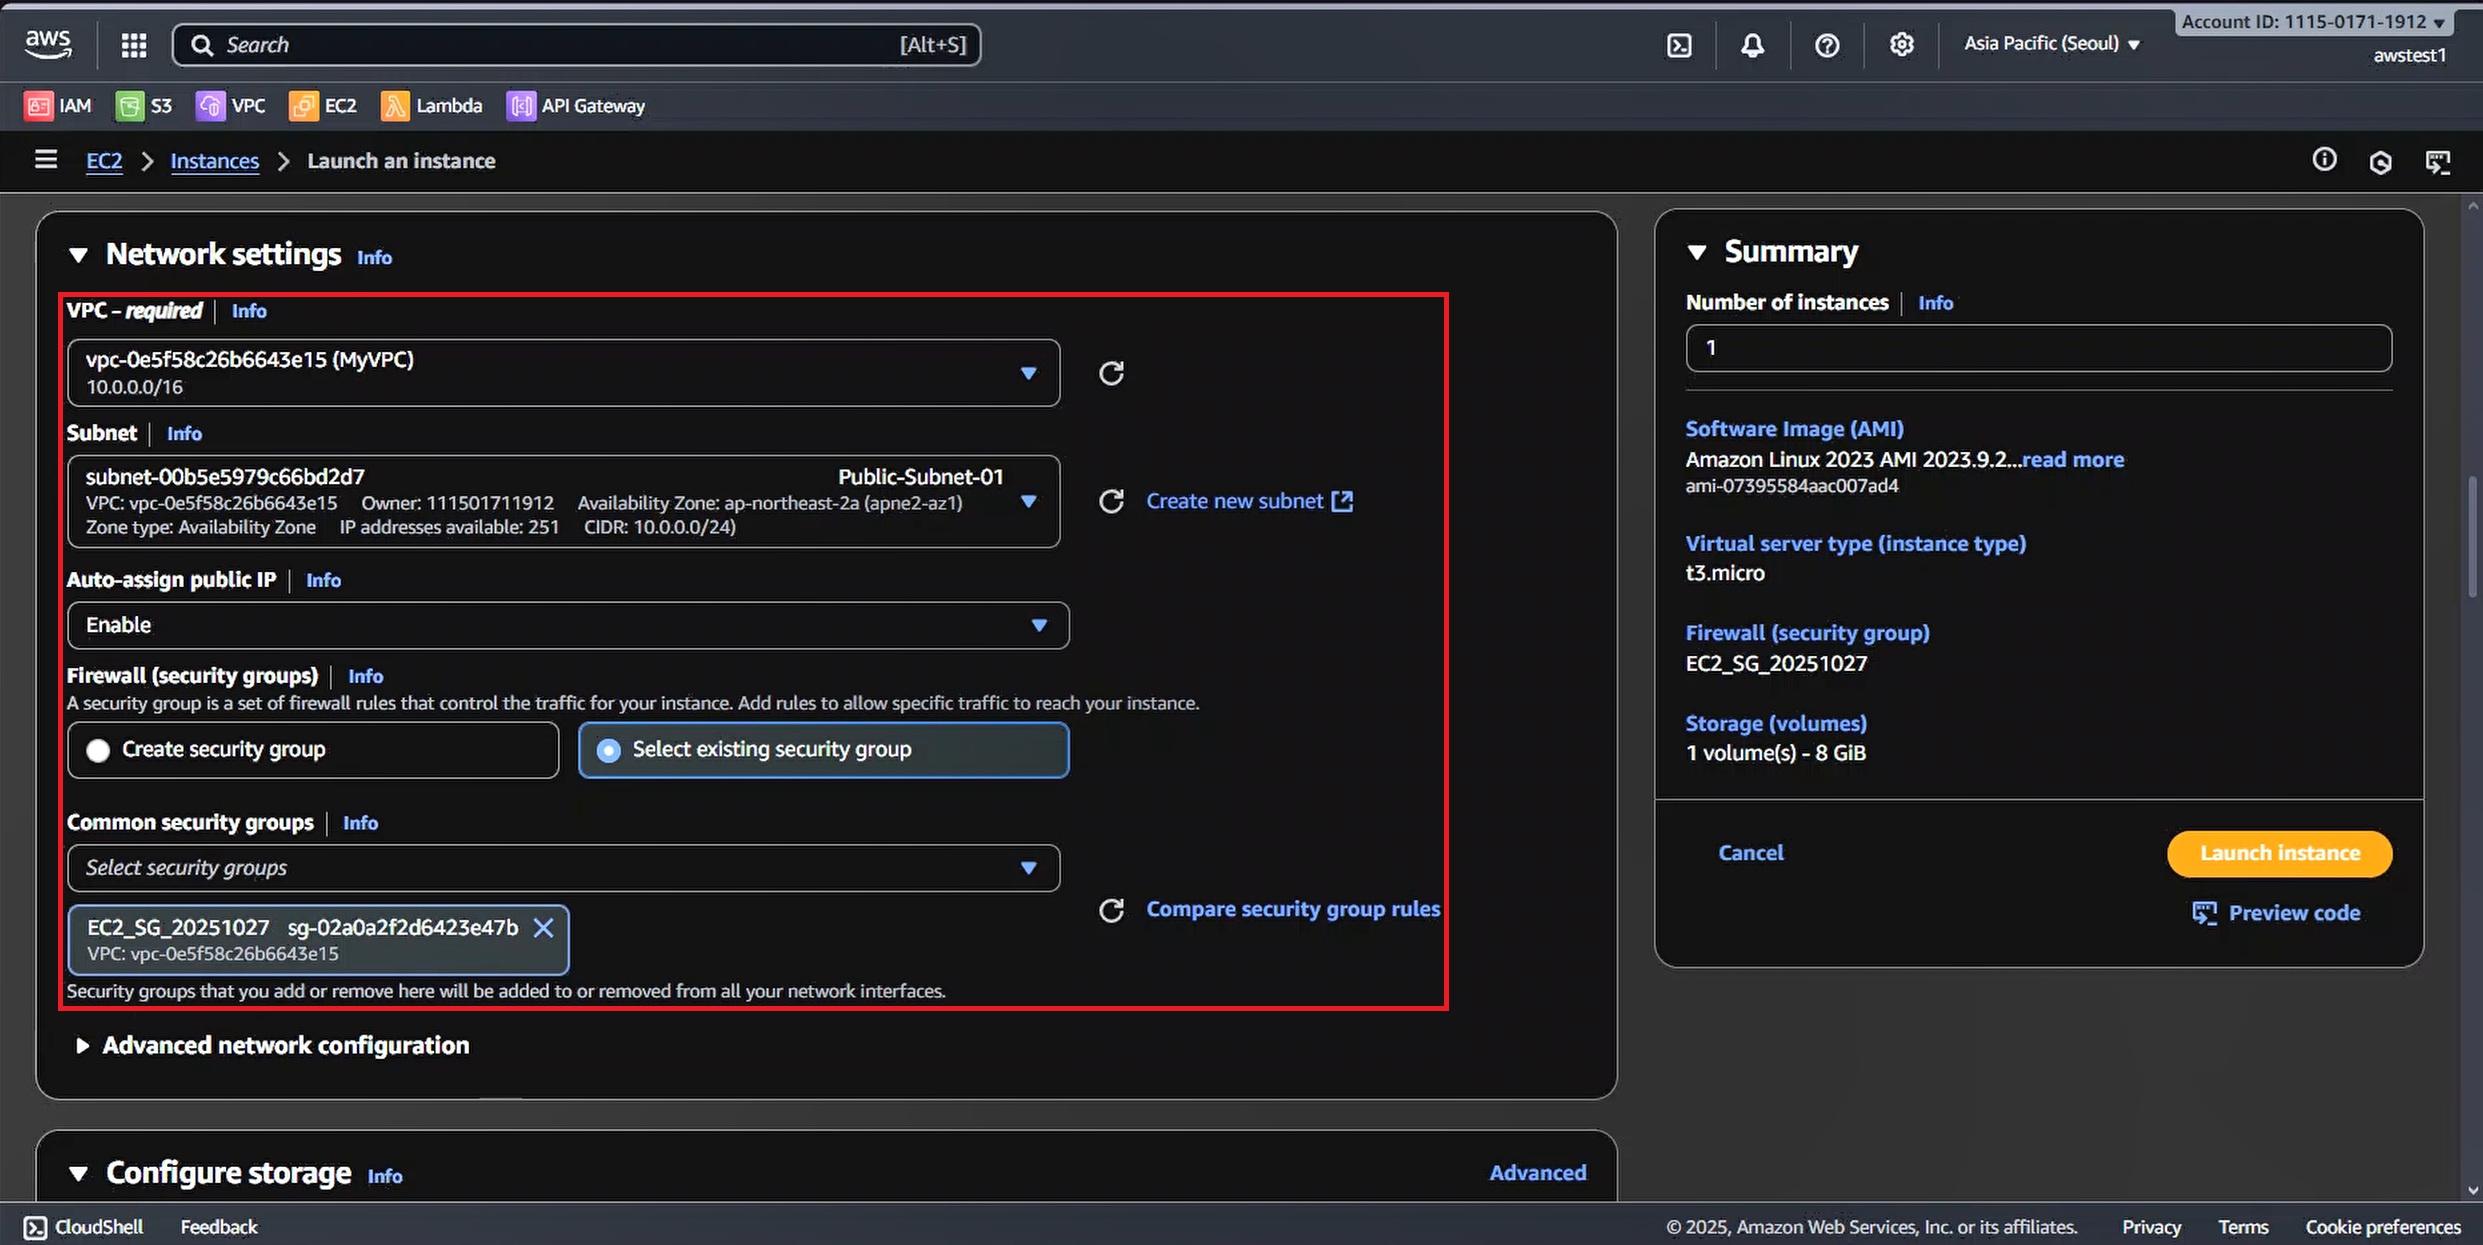This screenshot has height=1245, width=2483.
Task: Open the Auto-assign public IP dropdown
Action: (567, 625)
